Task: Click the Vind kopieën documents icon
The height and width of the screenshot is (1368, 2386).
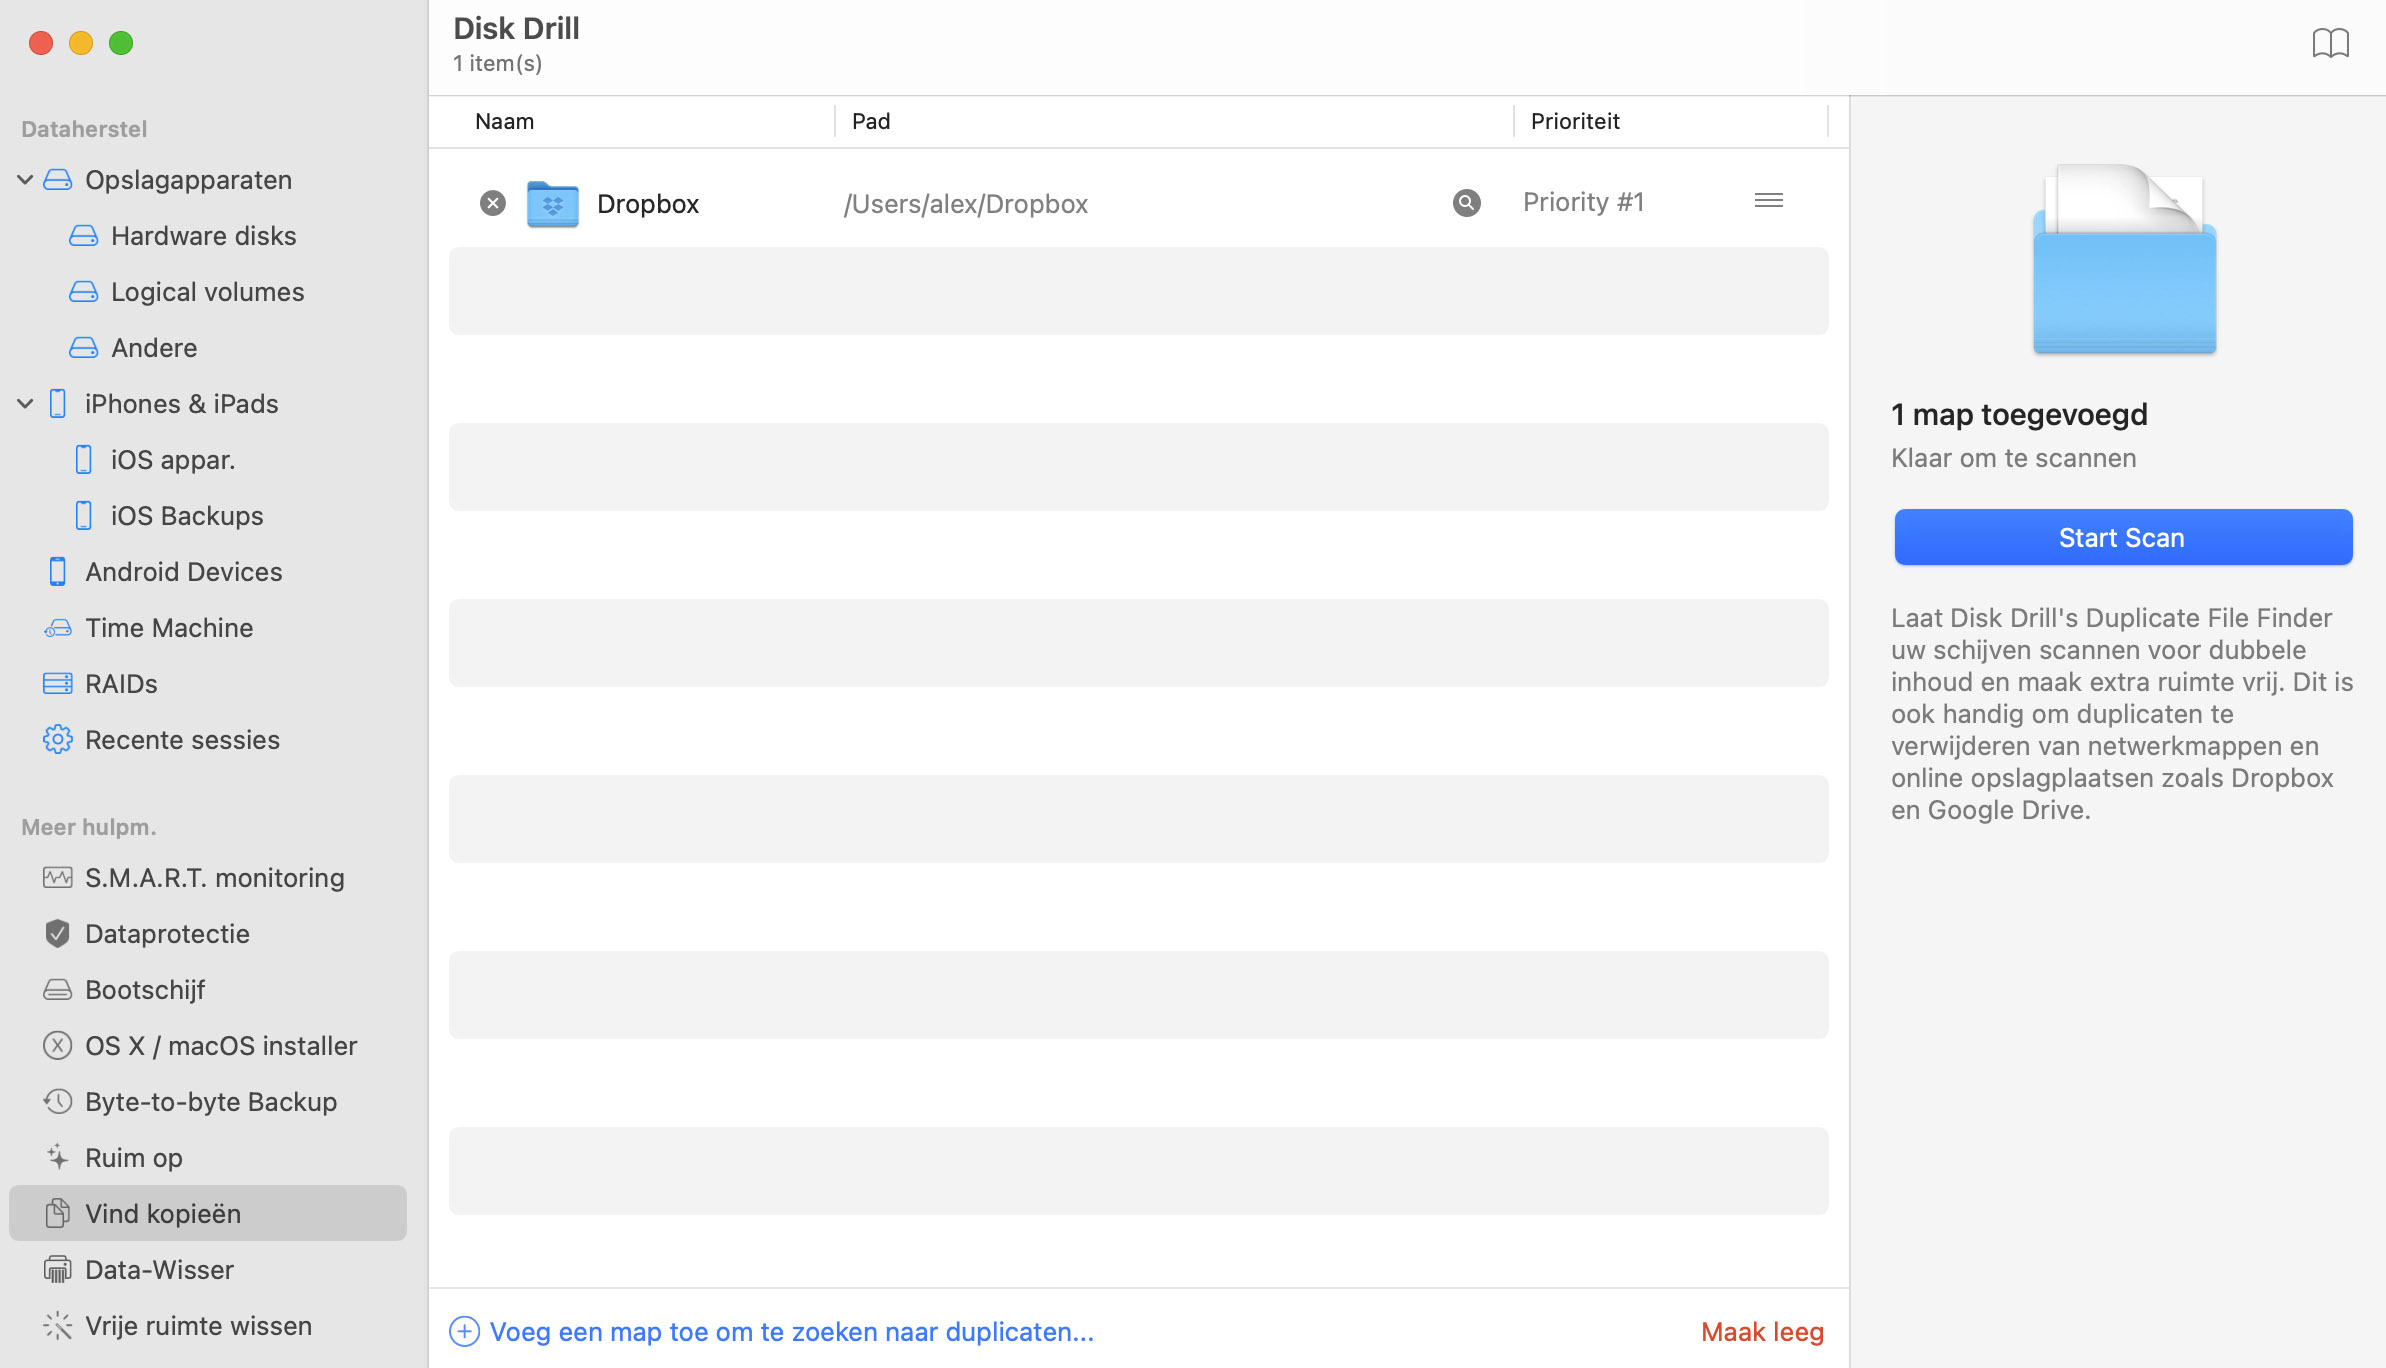Action: click(58, 1214)
